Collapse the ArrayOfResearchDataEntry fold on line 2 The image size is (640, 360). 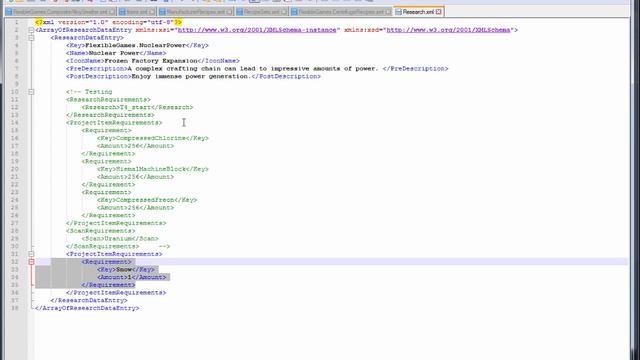click(31, 30)
